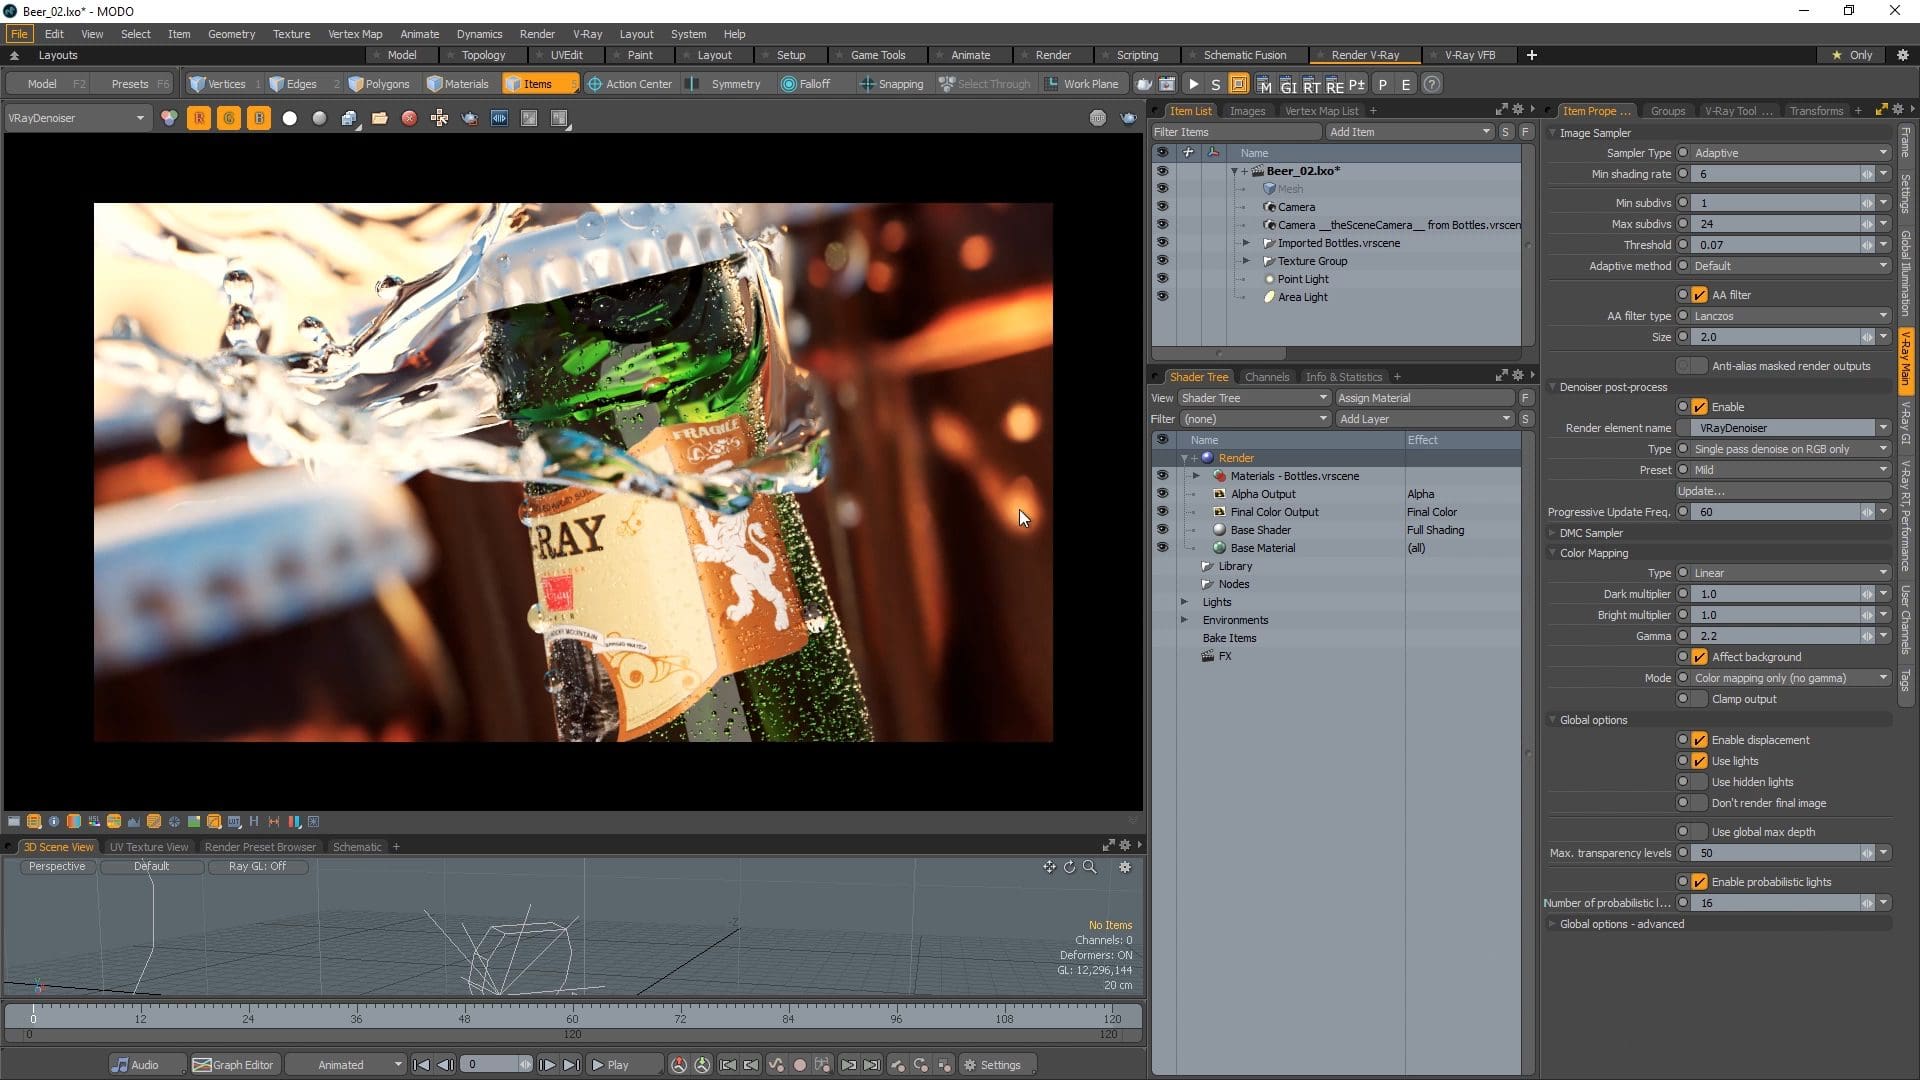
Task: Click the Gamma value slider field
Action: point(1776,636)
